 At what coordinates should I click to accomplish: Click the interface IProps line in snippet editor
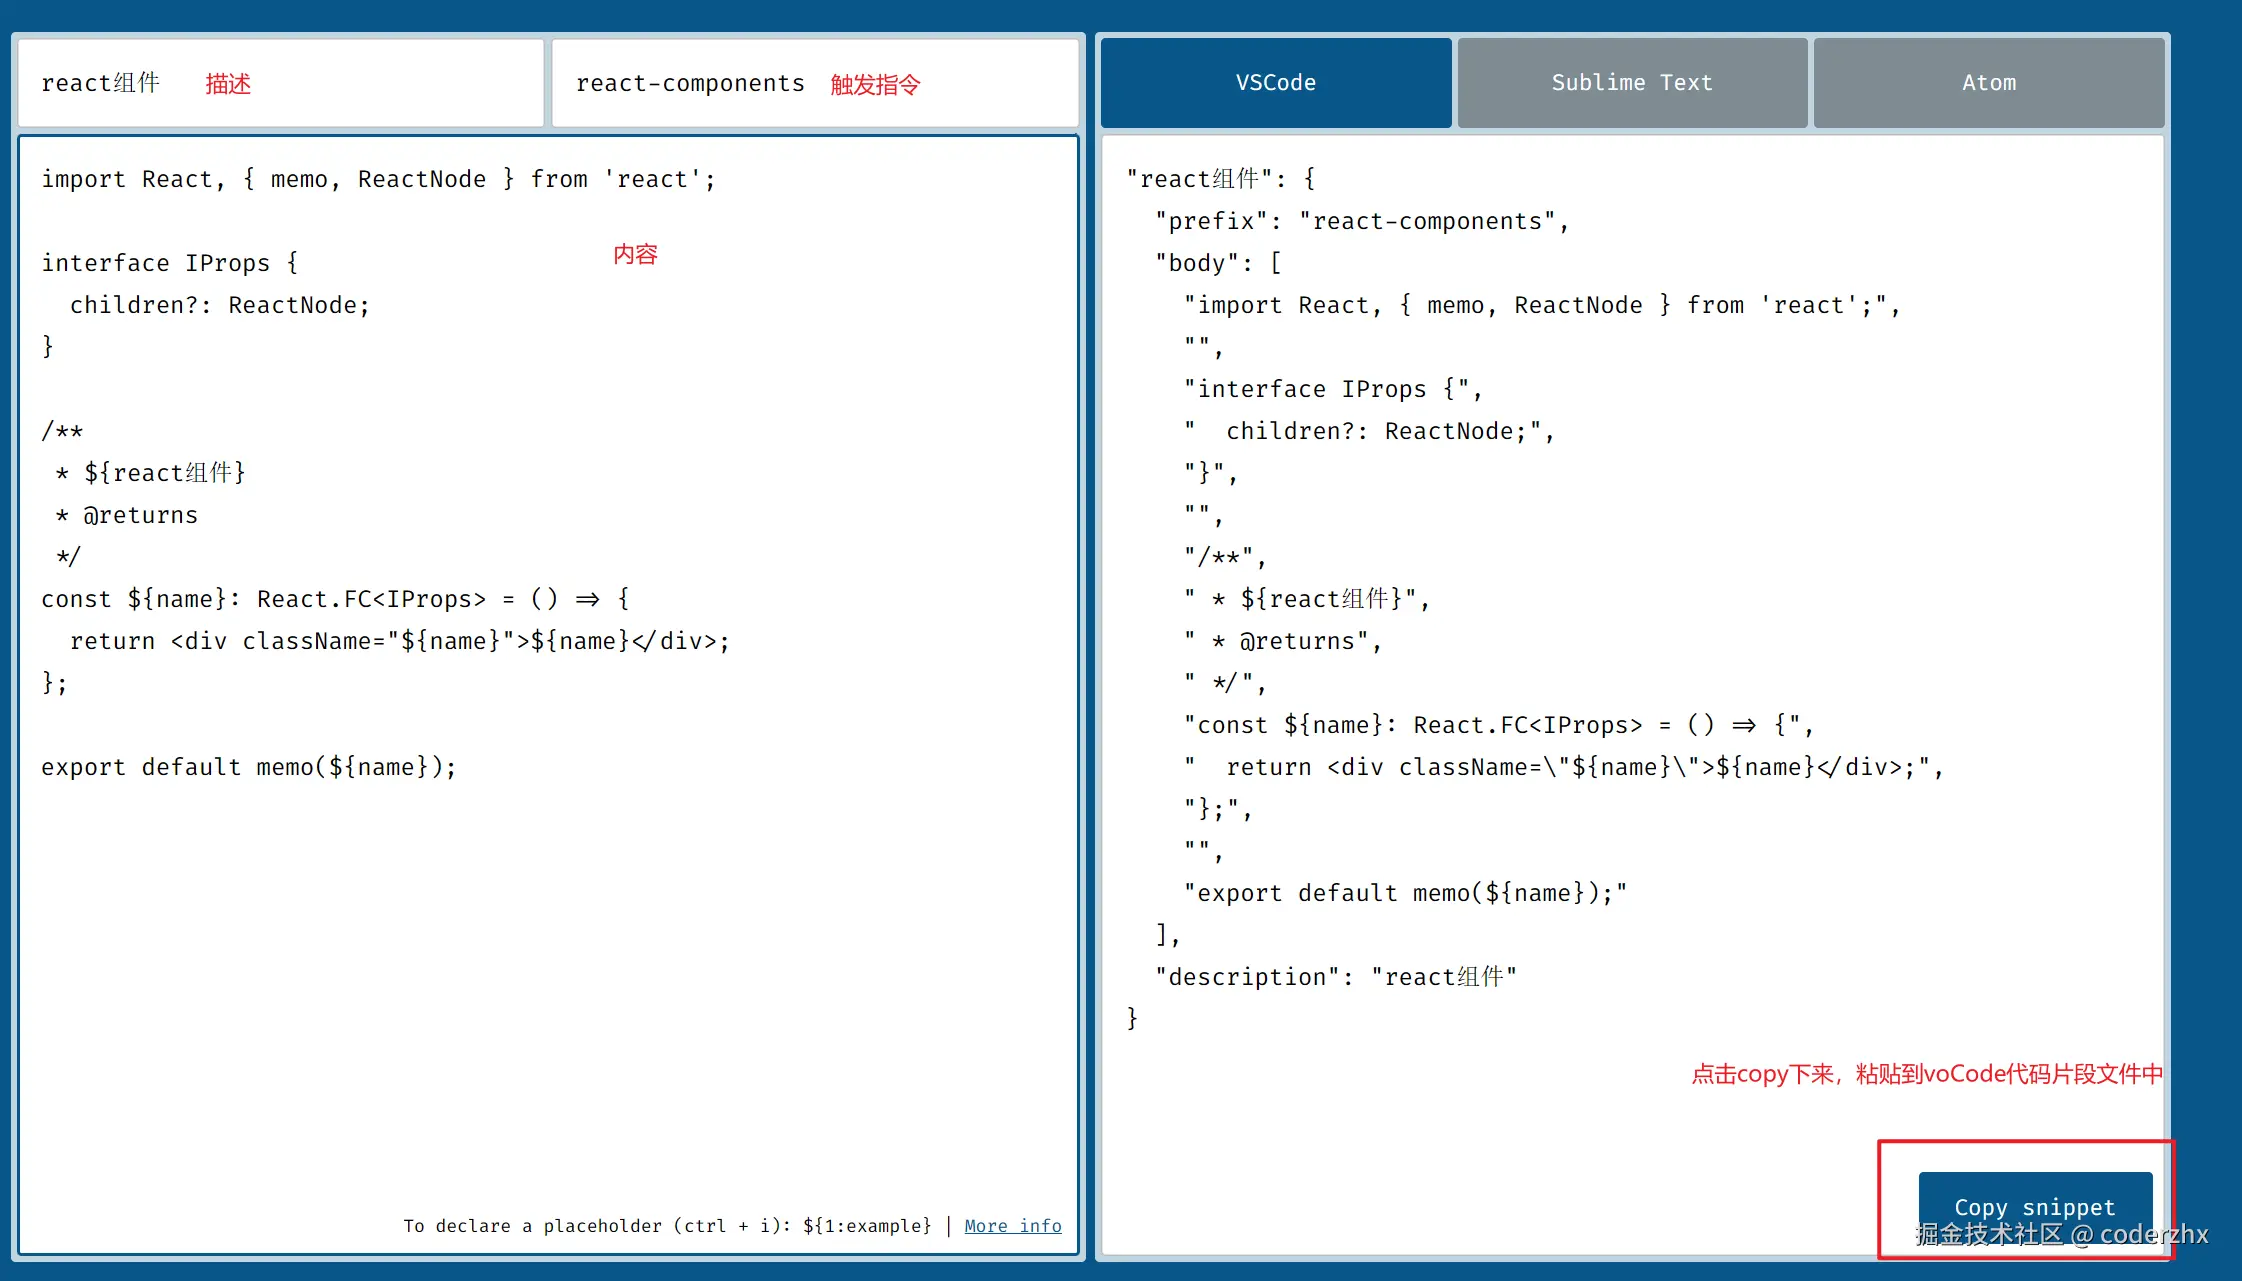pos(170,263)
